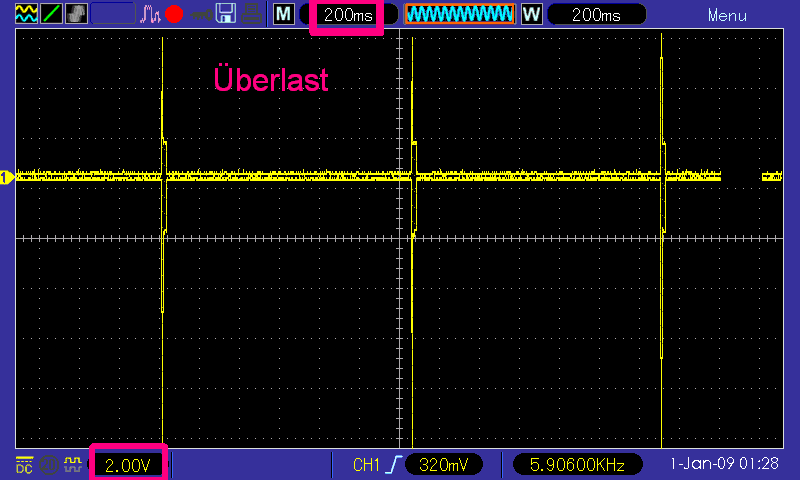The height and width of the screenshot is (480, 800).
Task: Click the red record circle icon
Action: (x=174, y=14)
